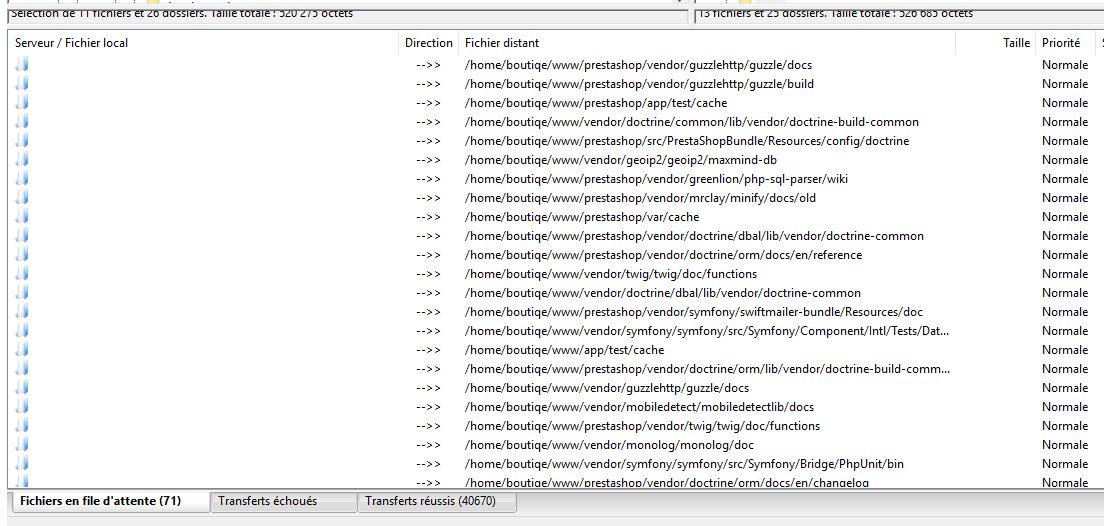1104x526 pixels.
Task: Select path /home/boutiqe/www/vendor/twig/twig/doc/functions
Action: click(x=611, y=274)
